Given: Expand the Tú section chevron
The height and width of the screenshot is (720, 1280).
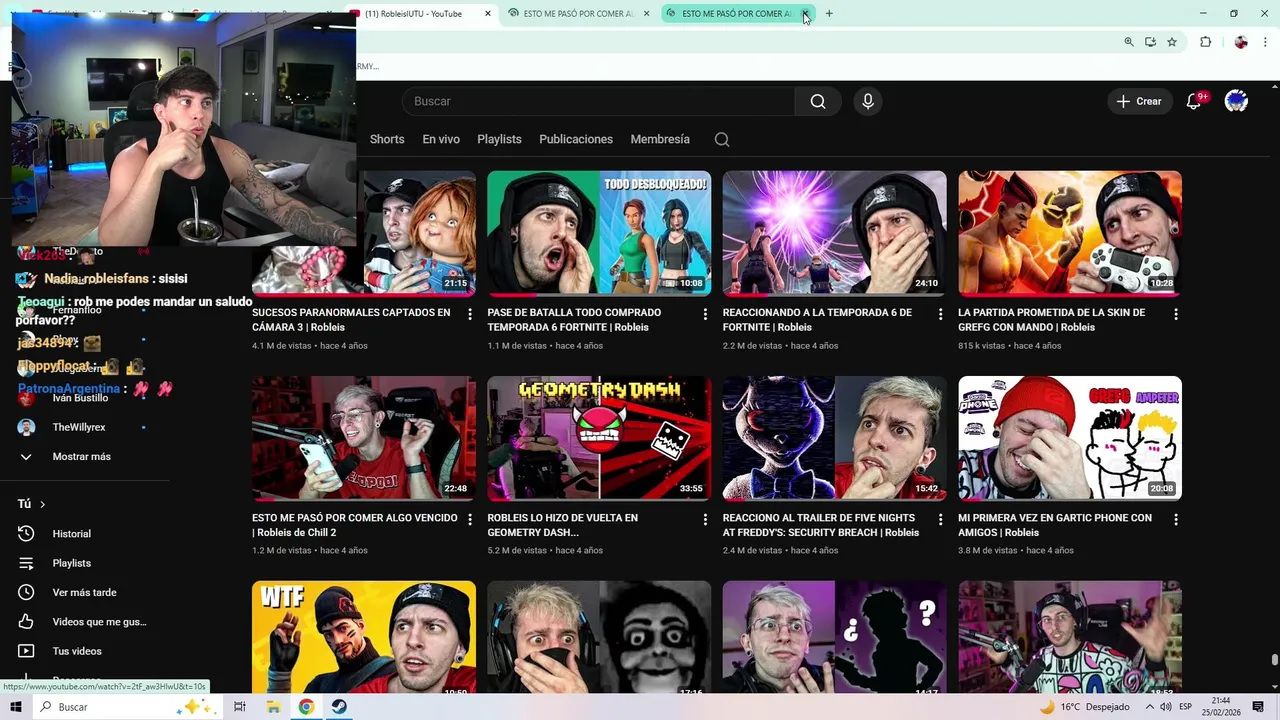Looking at the screenshot, I should tap(42, 505).
